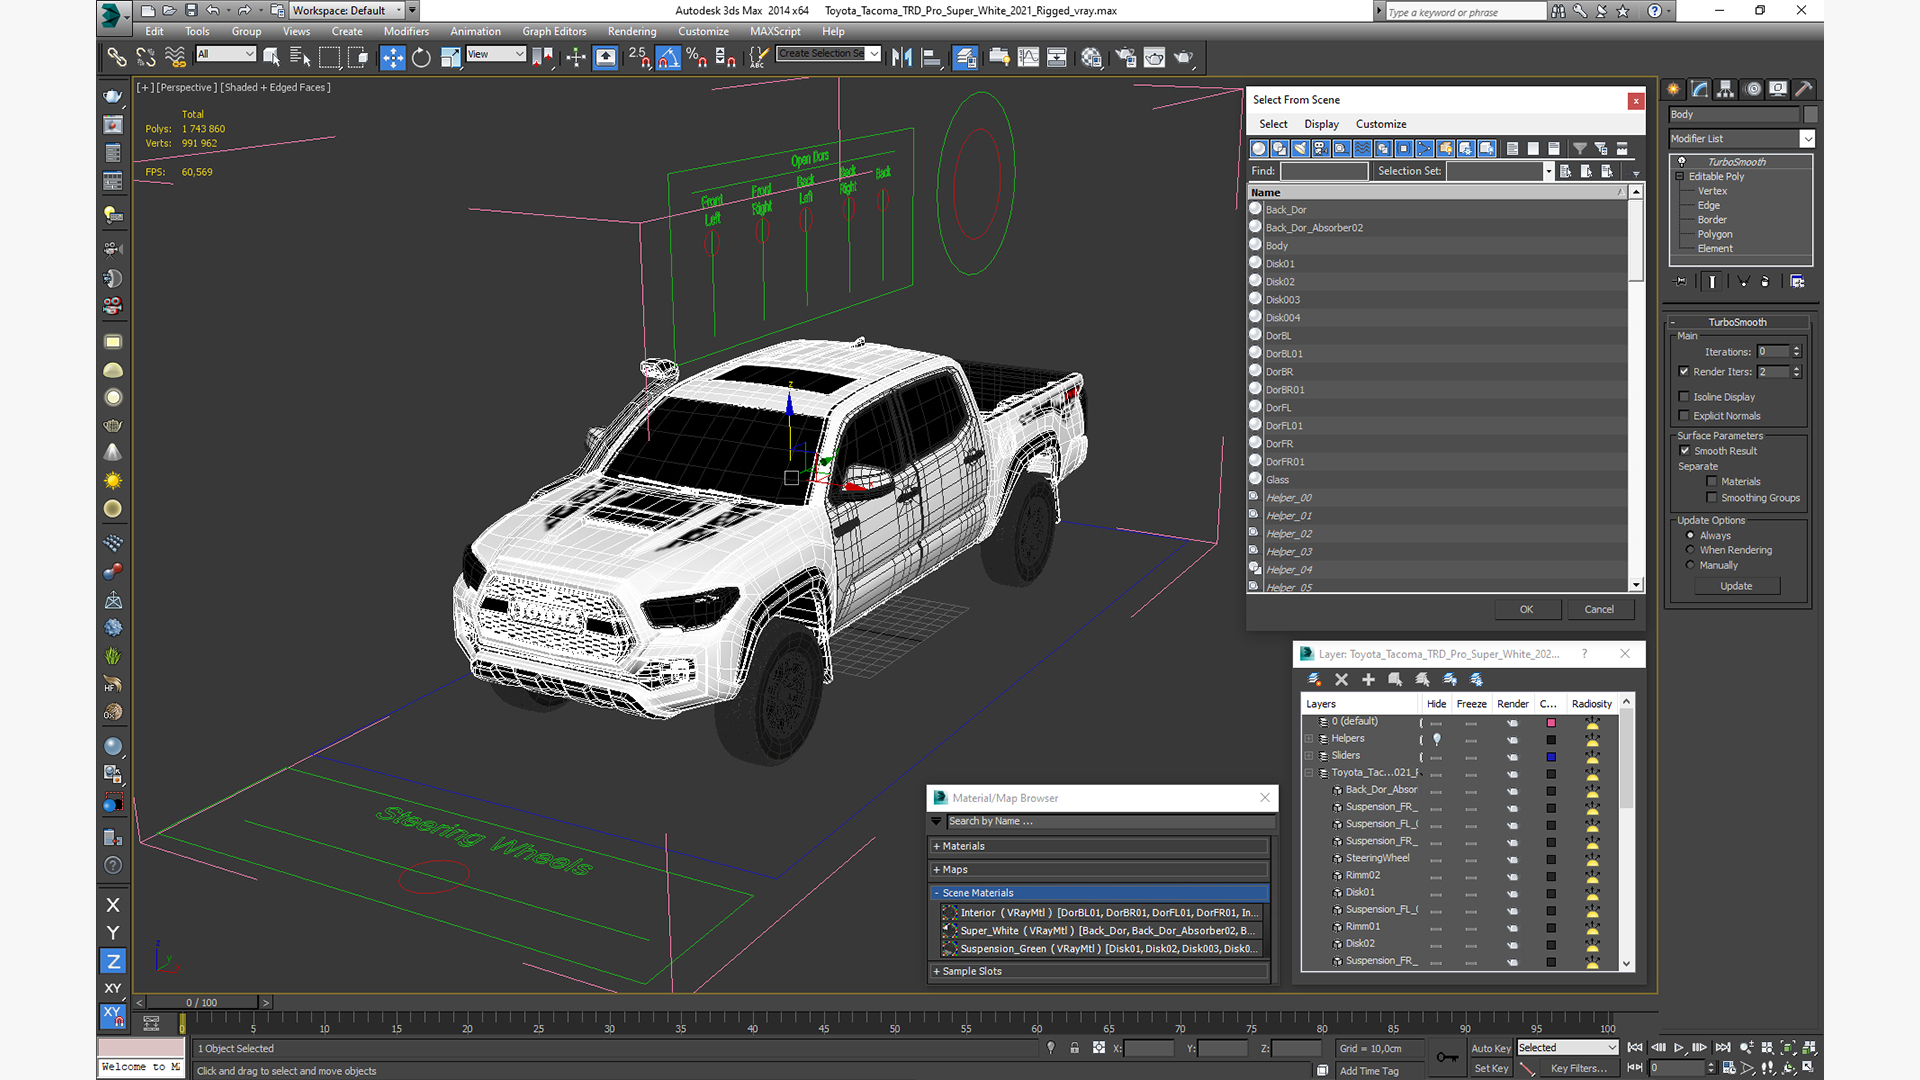Click the Select and Link tool
Viewport: 1920px width, 1080px height.
click(117, 58)
